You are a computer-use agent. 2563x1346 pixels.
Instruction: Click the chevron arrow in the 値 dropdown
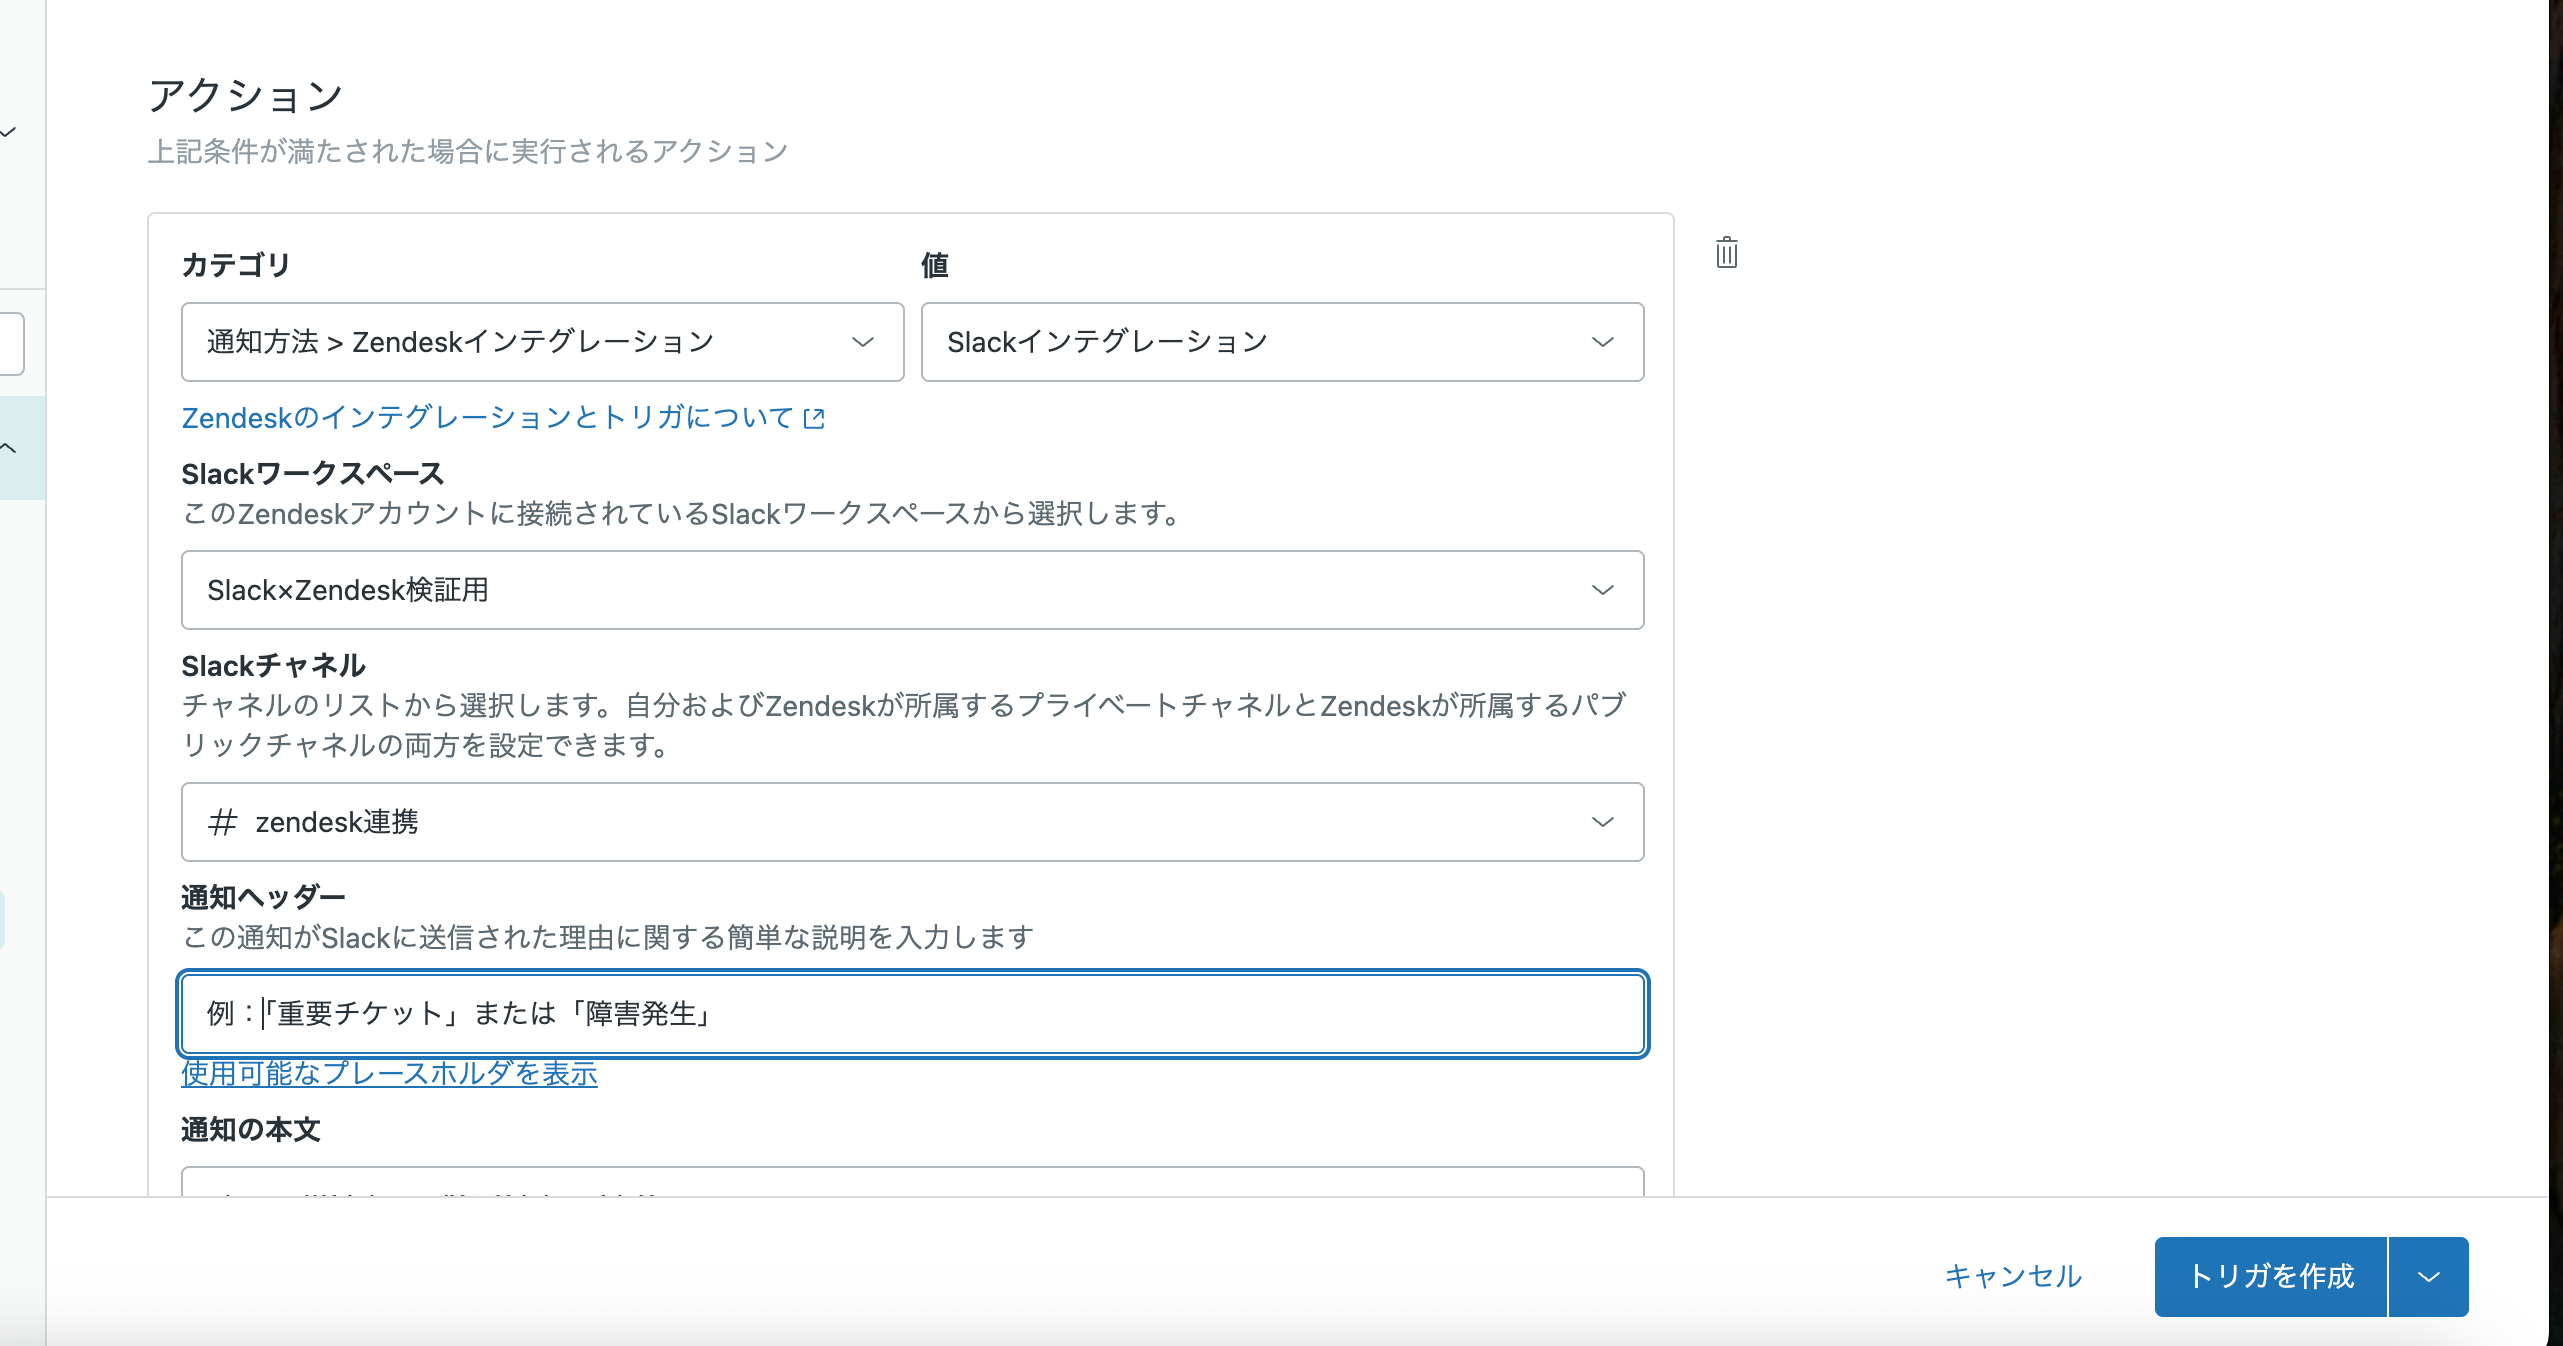[x=1602, y=342]
